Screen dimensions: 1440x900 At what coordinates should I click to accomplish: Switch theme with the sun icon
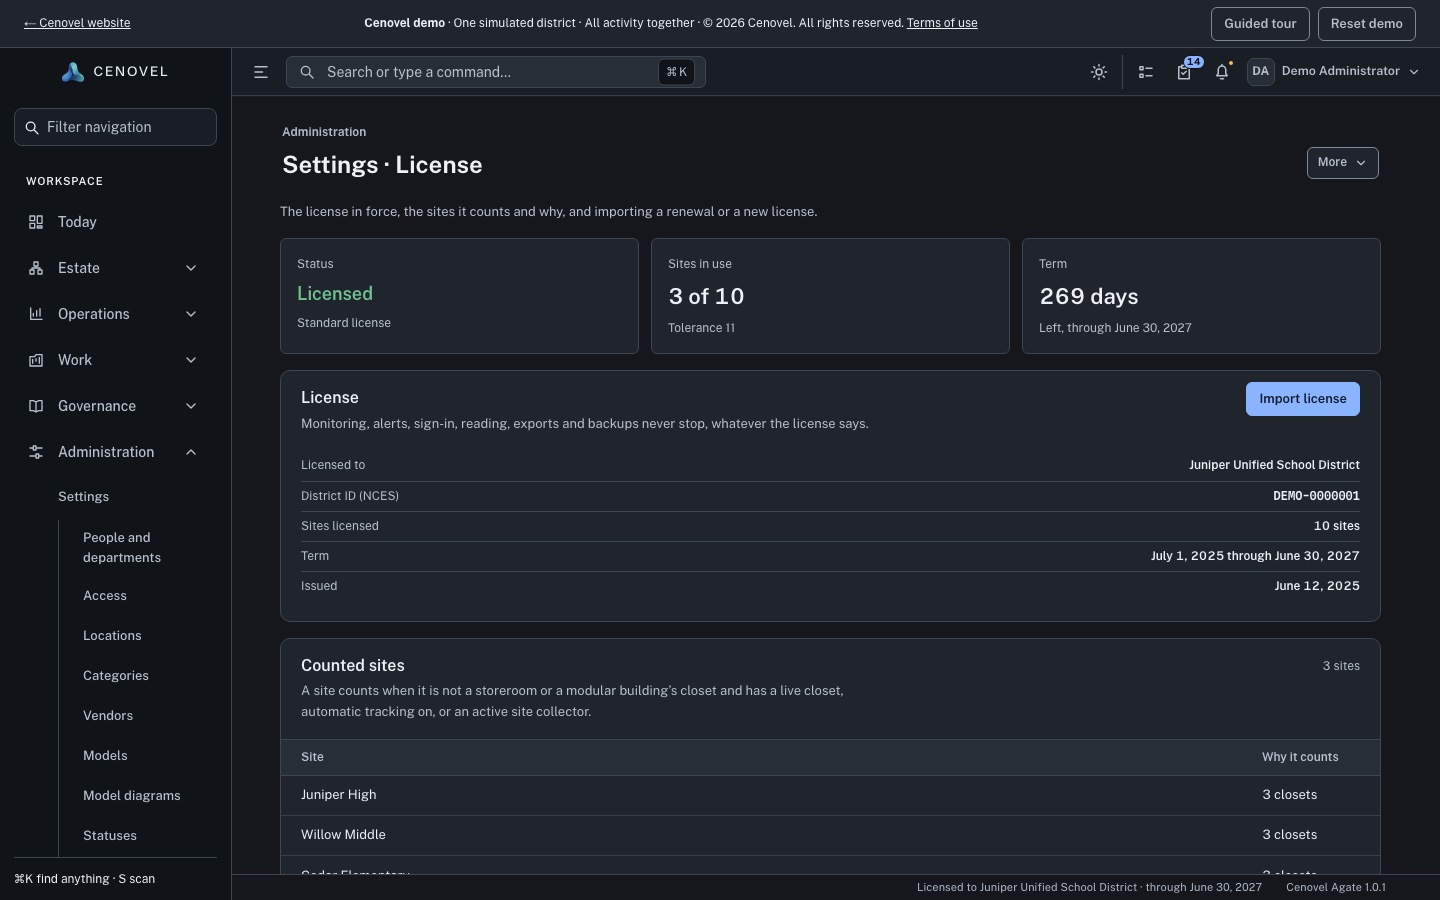(1099, 72)
